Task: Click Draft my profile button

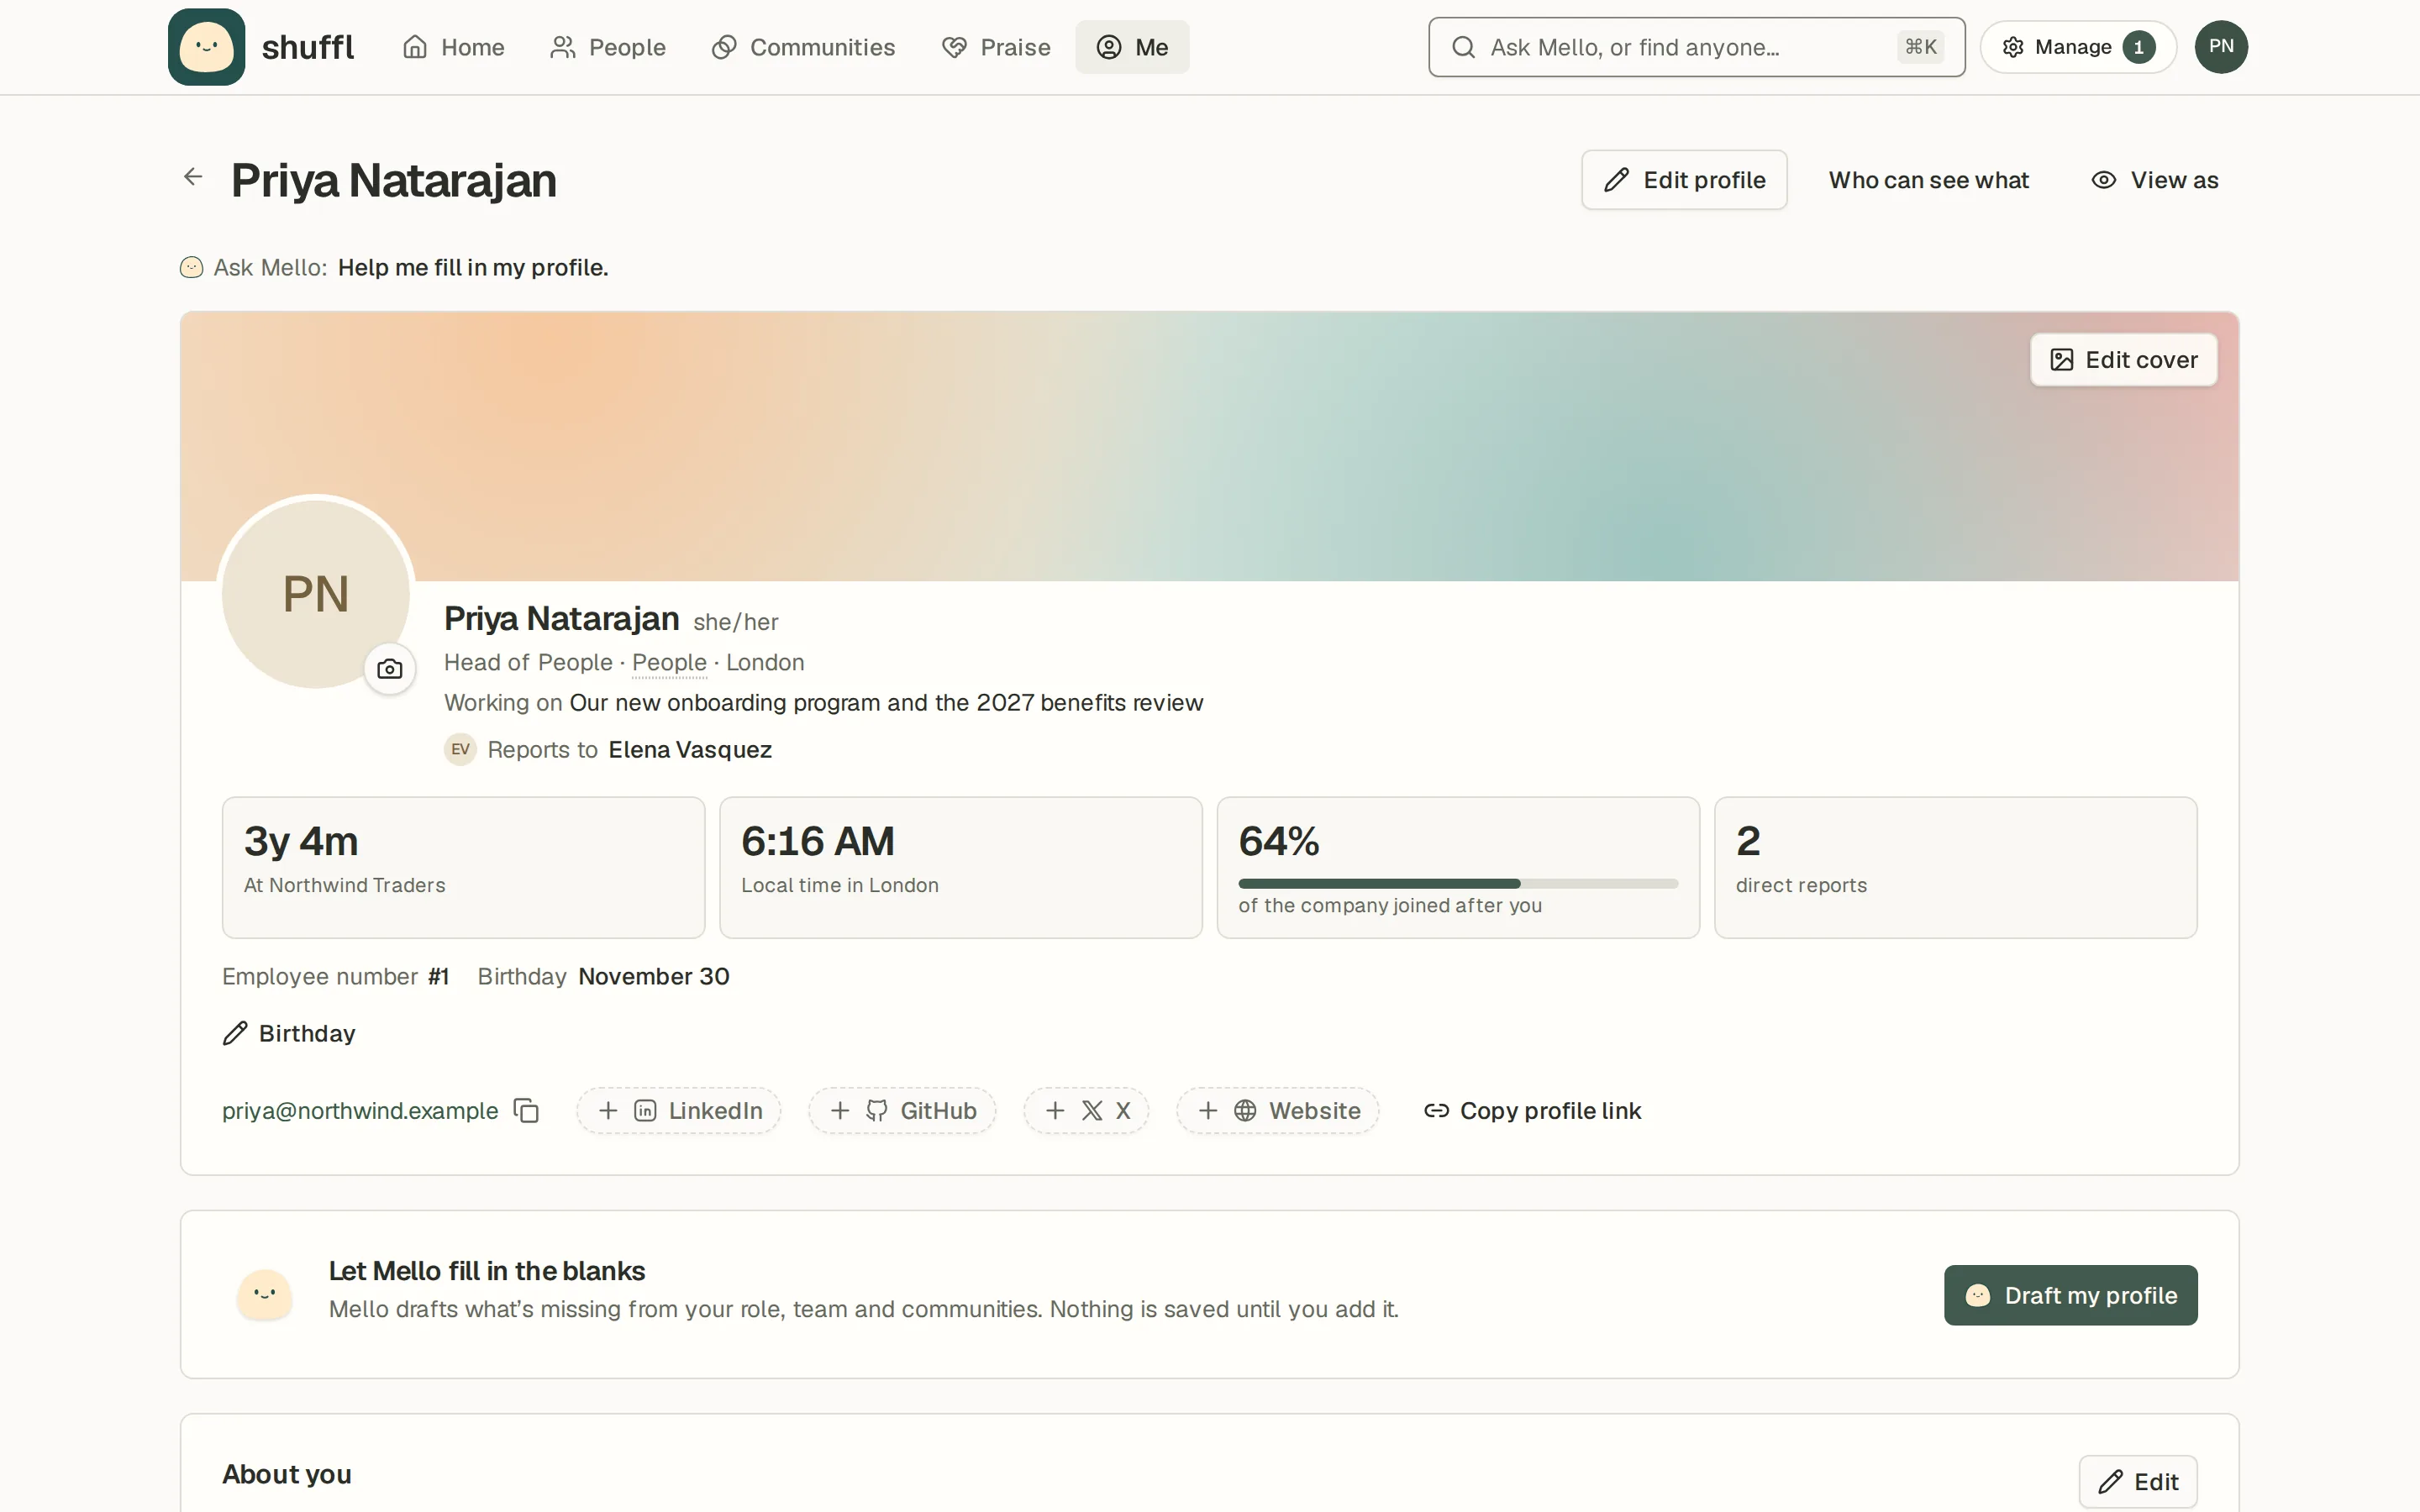Action: (x=2071, y=1295)
